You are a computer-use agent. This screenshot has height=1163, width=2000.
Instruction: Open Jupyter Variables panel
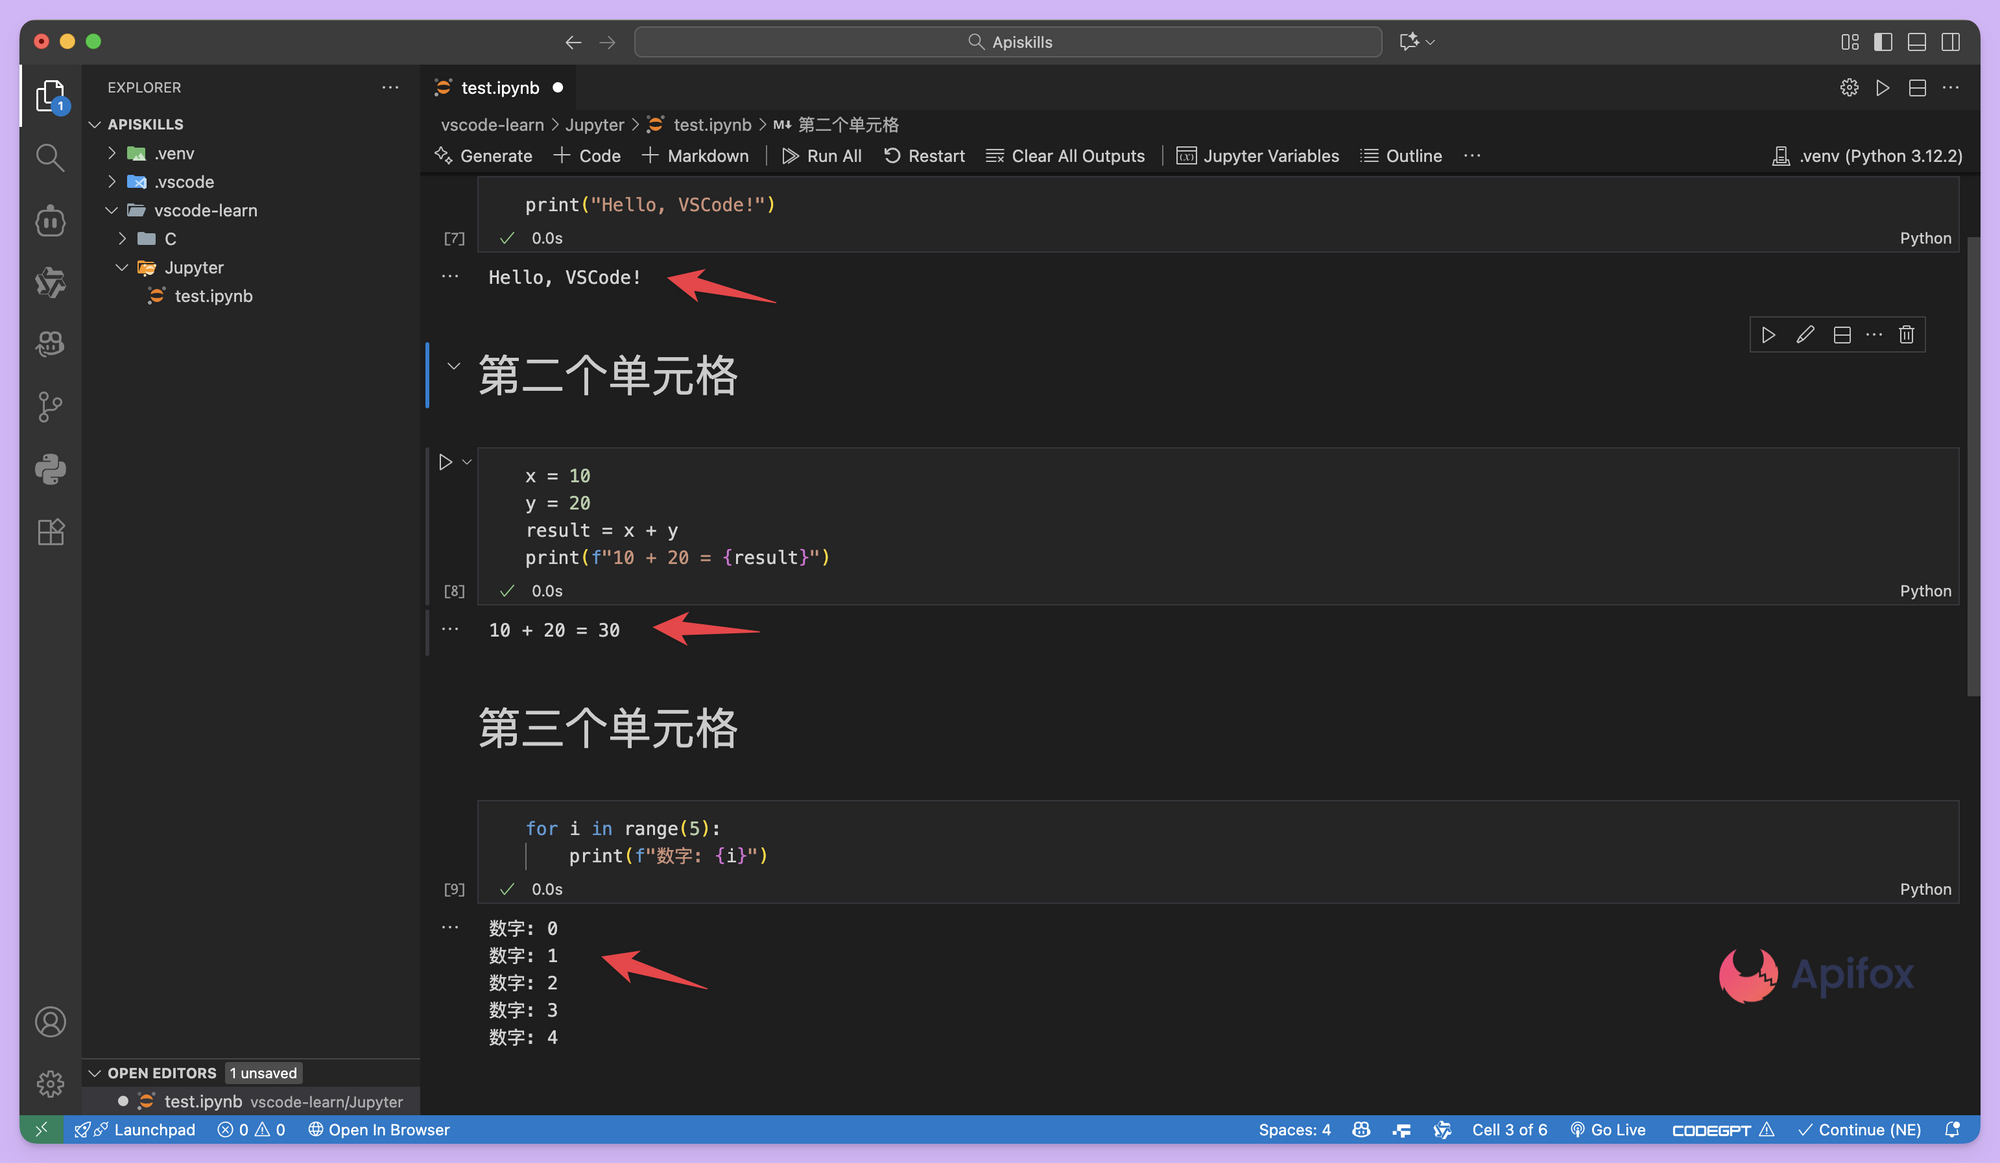click(x=1257, y=156)
